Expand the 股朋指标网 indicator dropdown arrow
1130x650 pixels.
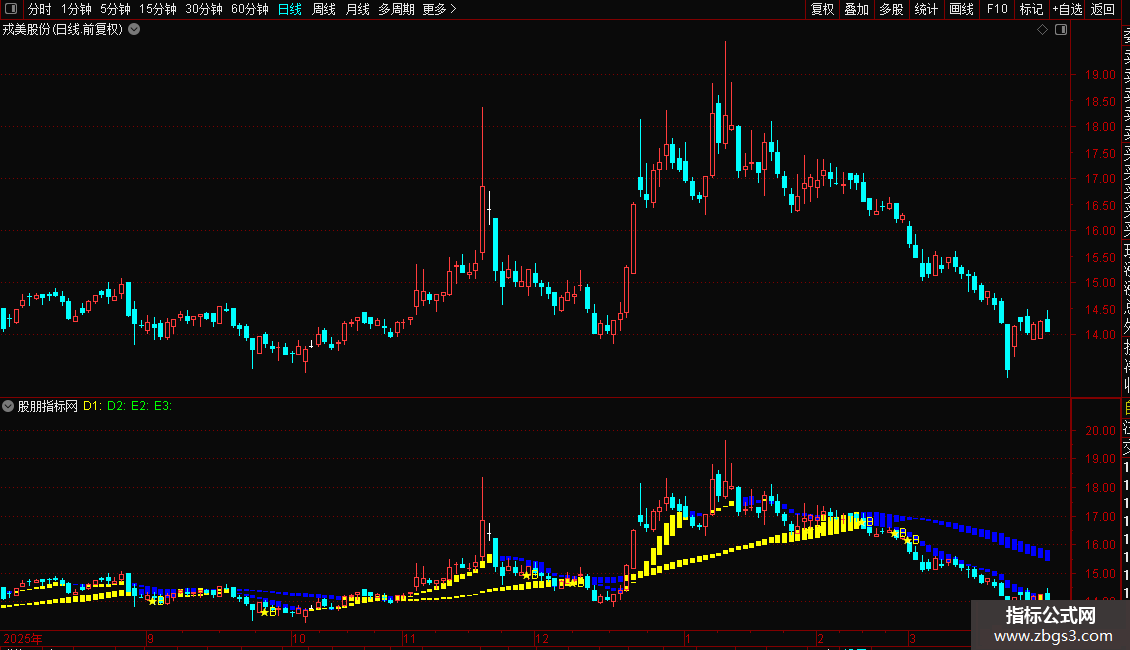tap(8, 406)
